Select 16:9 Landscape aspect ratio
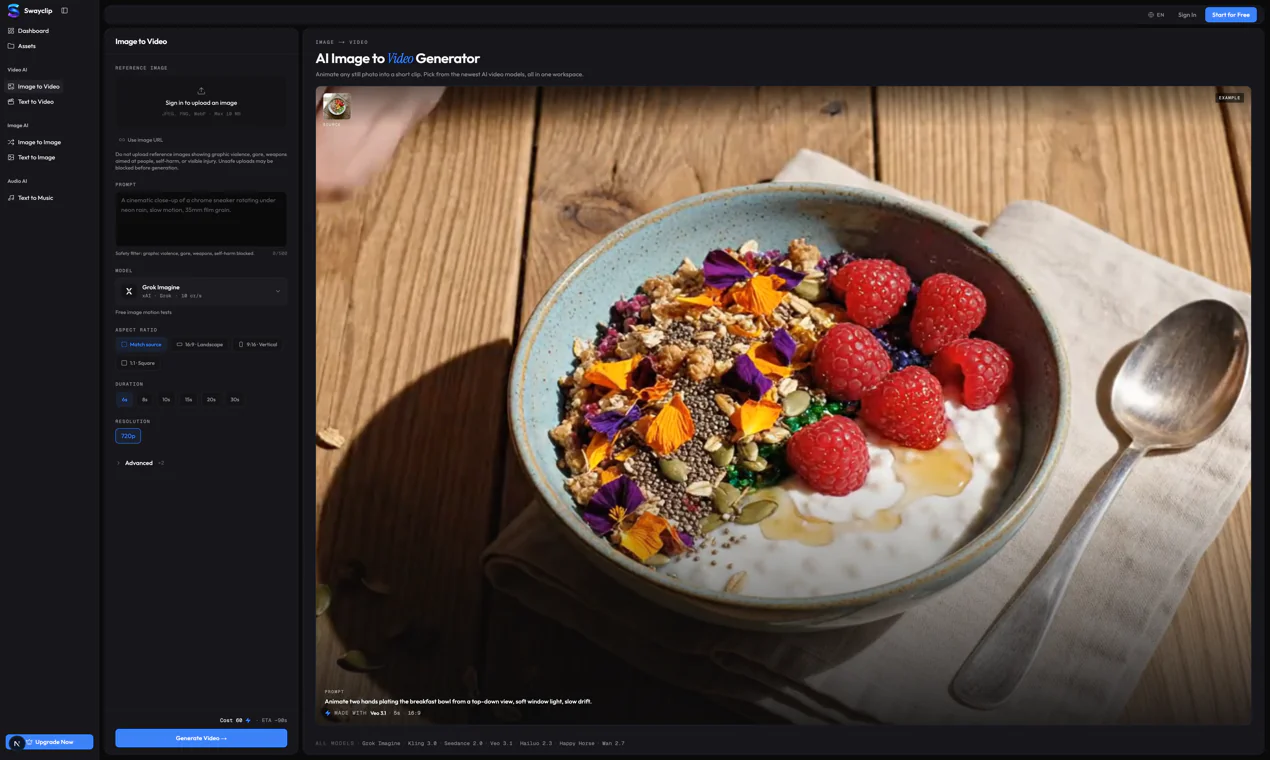This screenshot has height=760, width=1270. click(x=200, y=344)
